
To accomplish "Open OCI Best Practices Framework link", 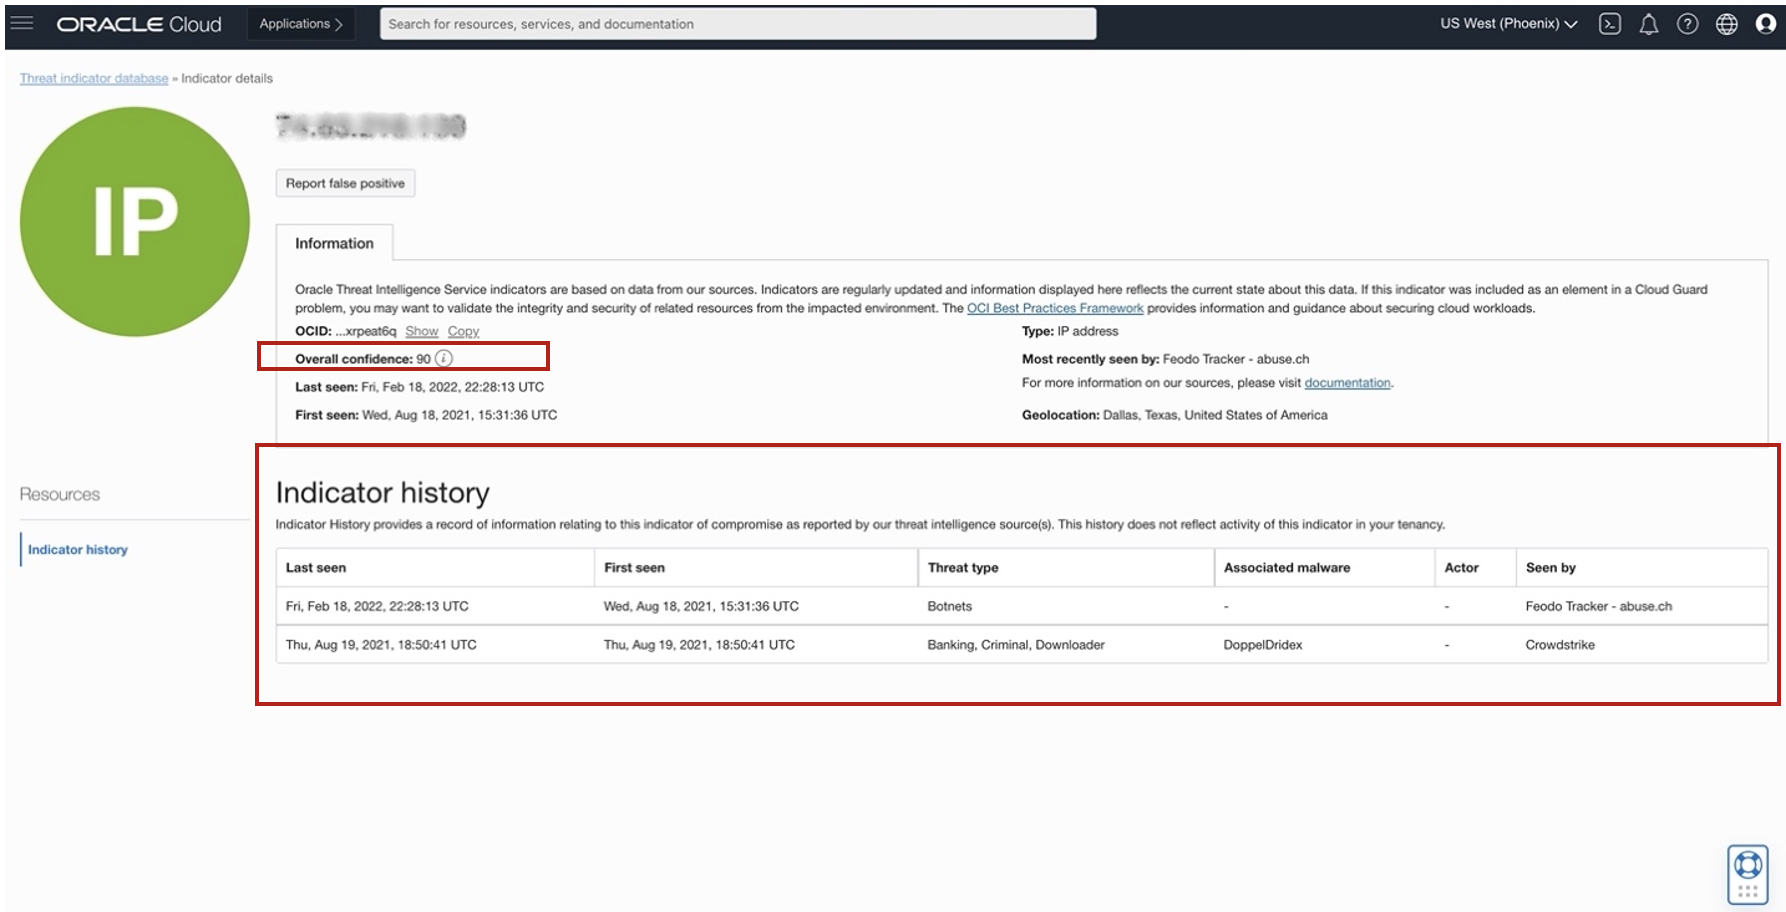I will 1054,308.
